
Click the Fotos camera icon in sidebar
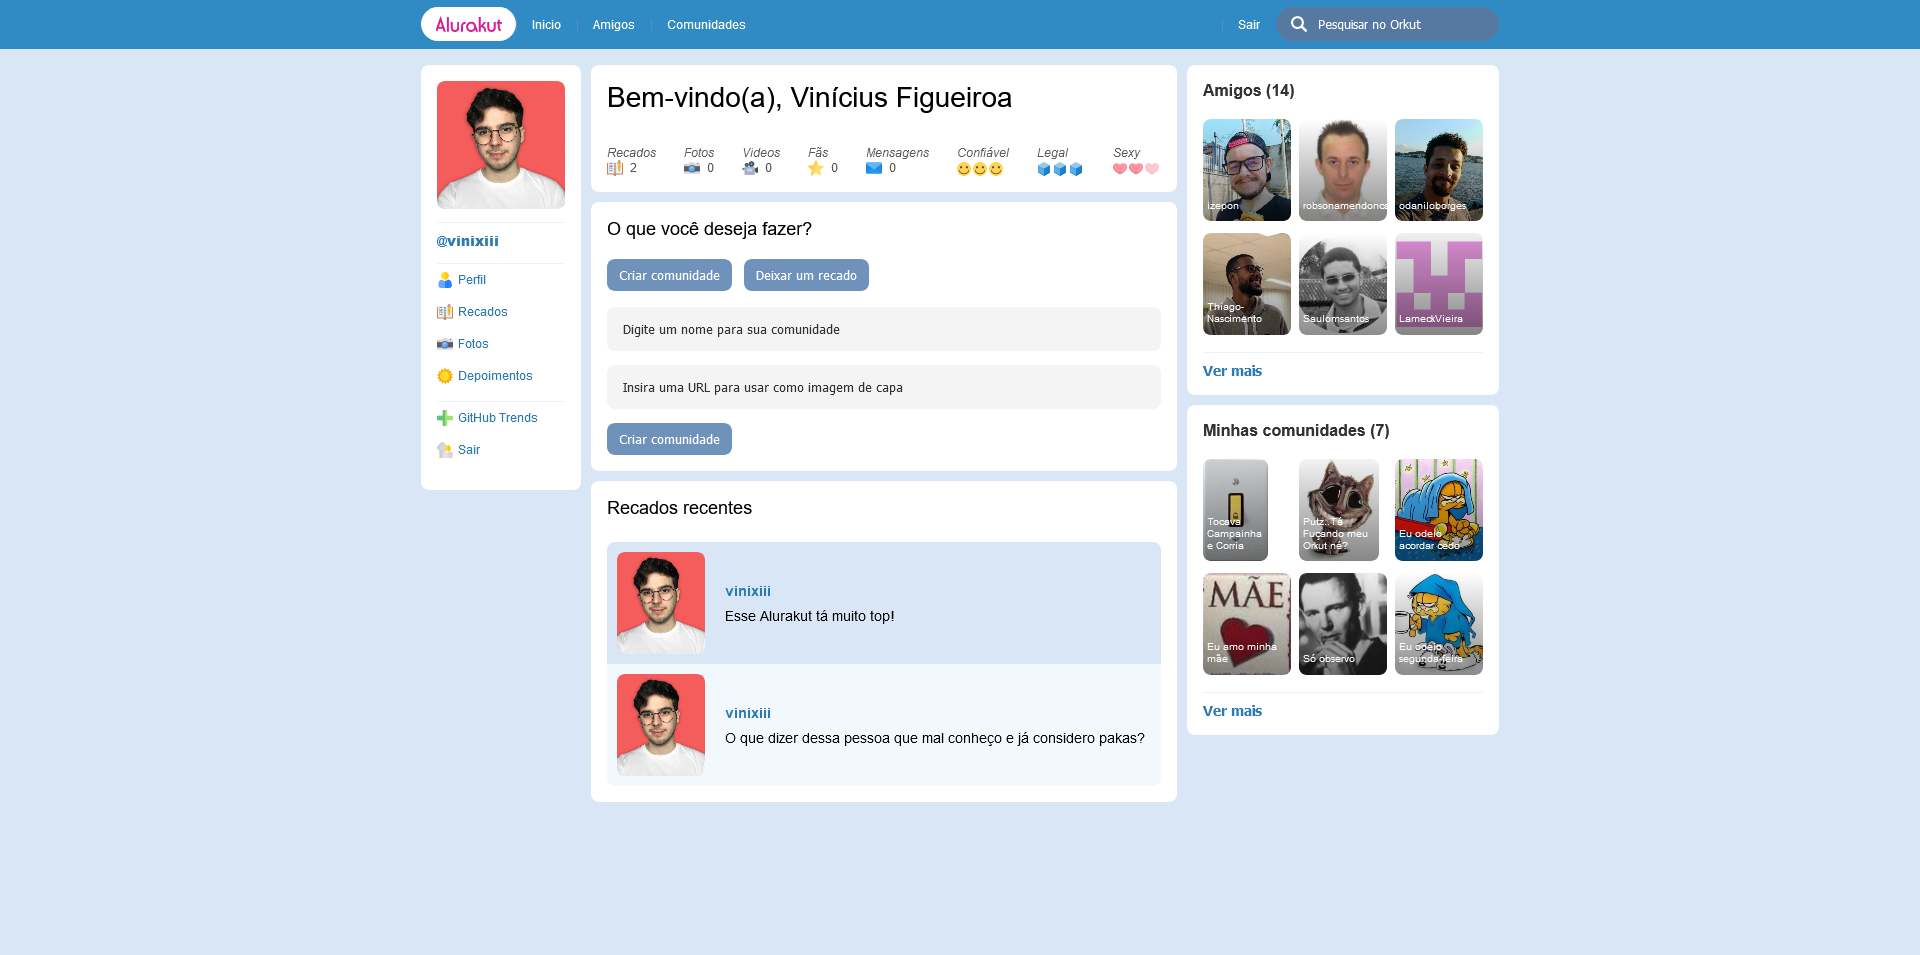click(x=445, y=344)
